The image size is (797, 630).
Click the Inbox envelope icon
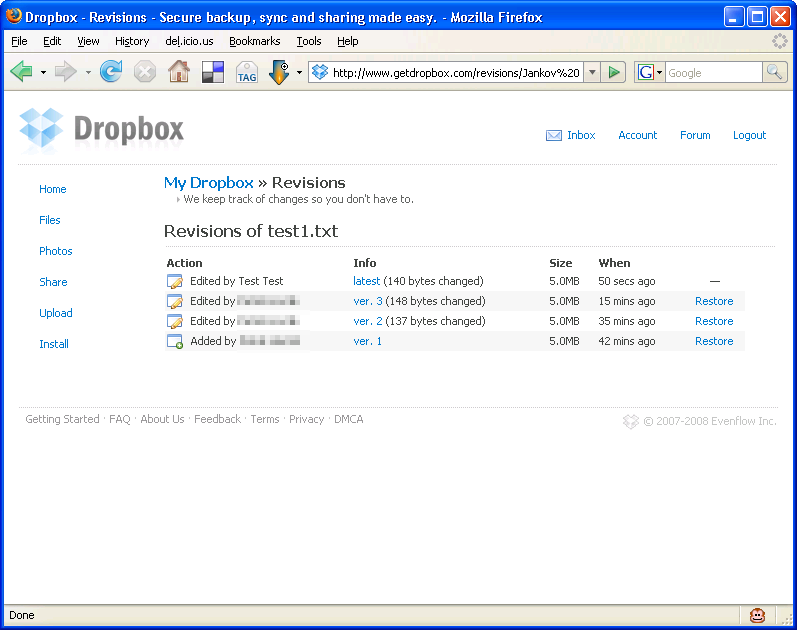(554, 135)
